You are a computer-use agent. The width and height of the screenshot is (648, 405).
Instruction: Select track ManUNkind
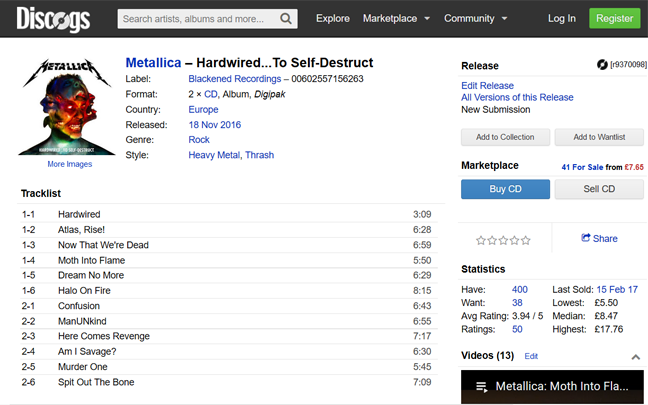(82, 321)
